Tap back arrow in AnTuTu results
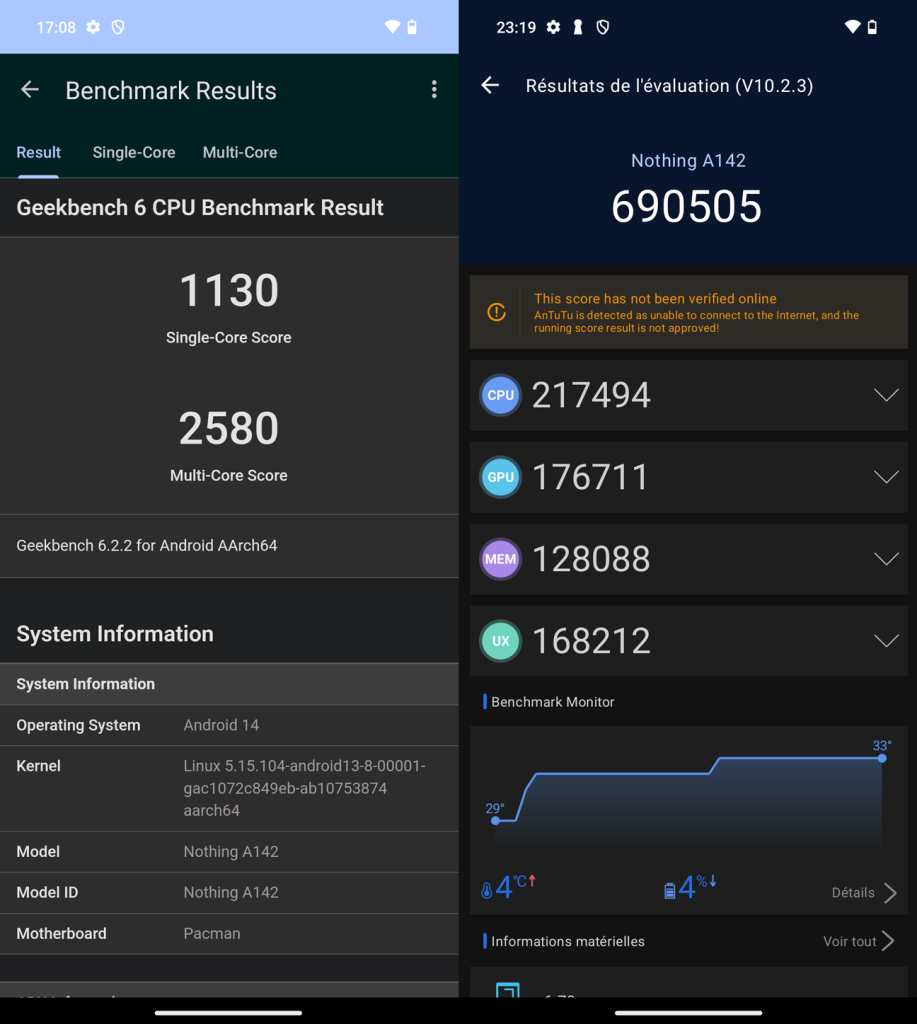The height and width of the screenshot is (1024, 917). 490,85
